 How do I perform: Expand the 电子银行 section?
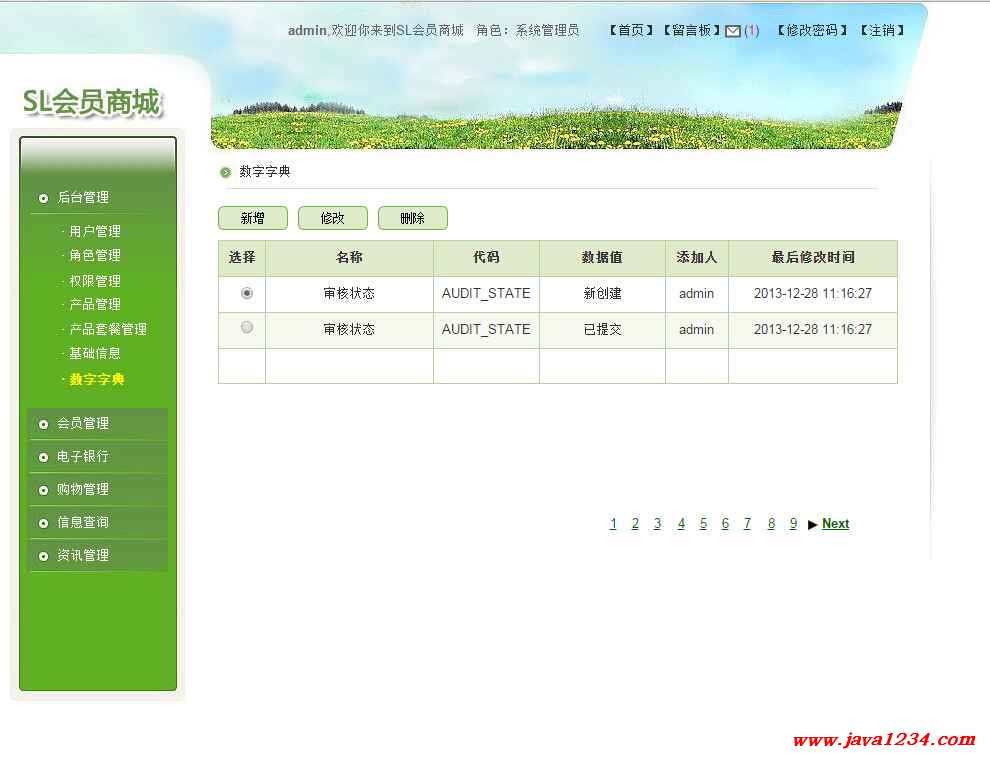click(x=83, y=456)
